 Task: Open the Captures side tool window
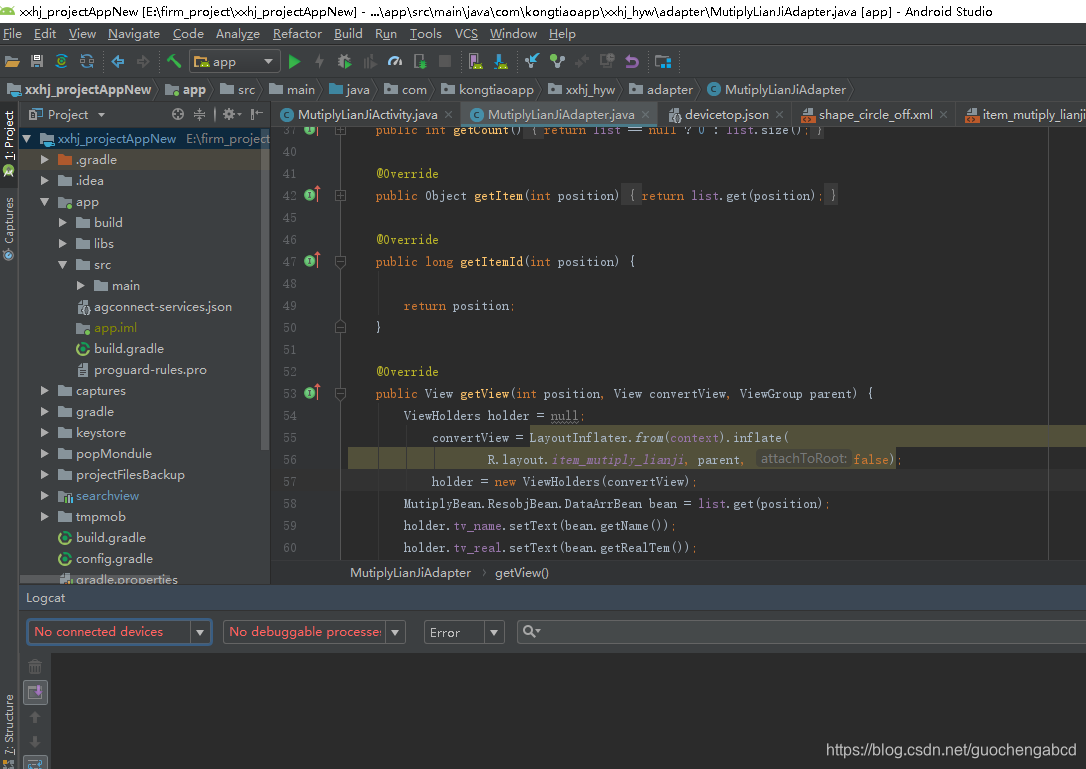point(9,229)
